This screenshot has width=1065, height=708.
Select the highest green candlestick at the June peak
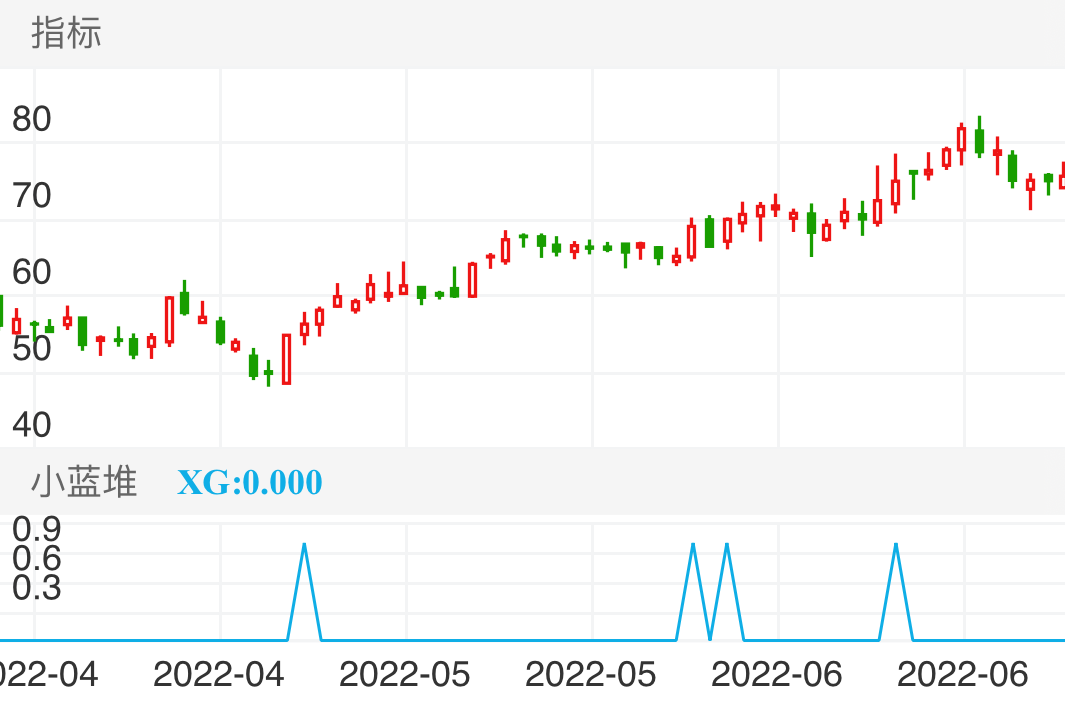click(x=979, y=140)
